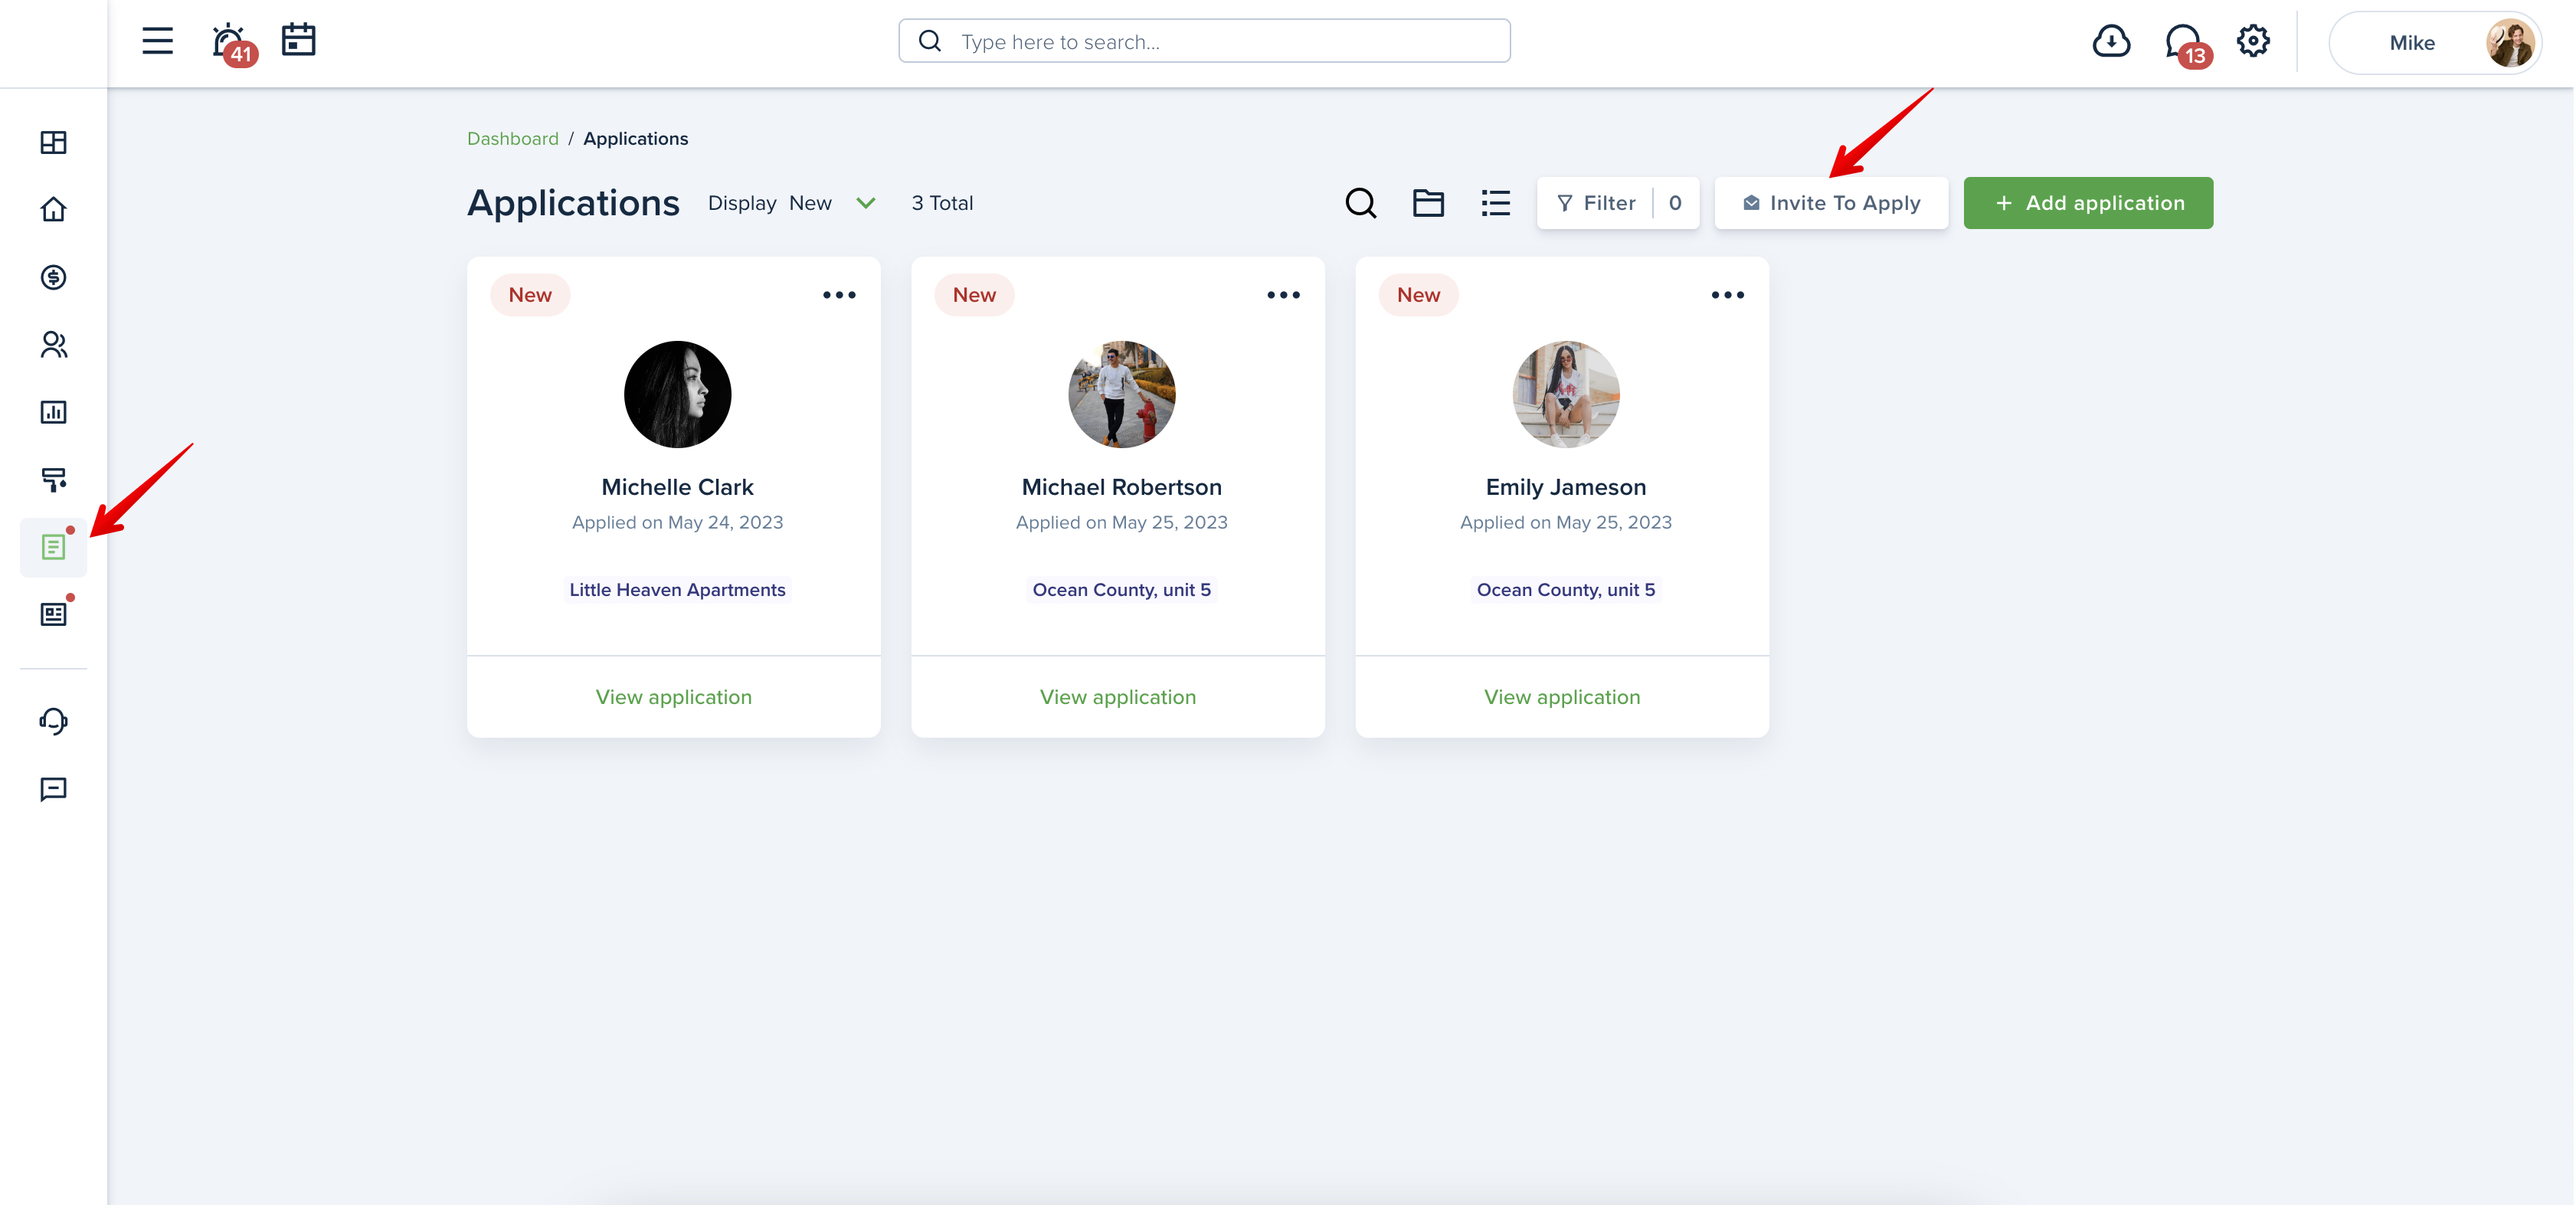Click the Michelle Clark name
Image resolution: width=2576 pixels, height=1205 pixels.
[x=677, y=487]
